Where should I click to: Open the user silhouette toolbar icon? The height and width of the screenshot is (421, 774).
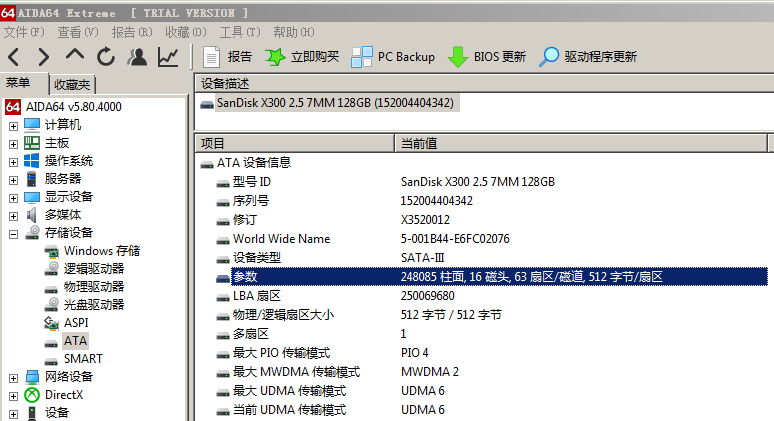click(137, 57)
